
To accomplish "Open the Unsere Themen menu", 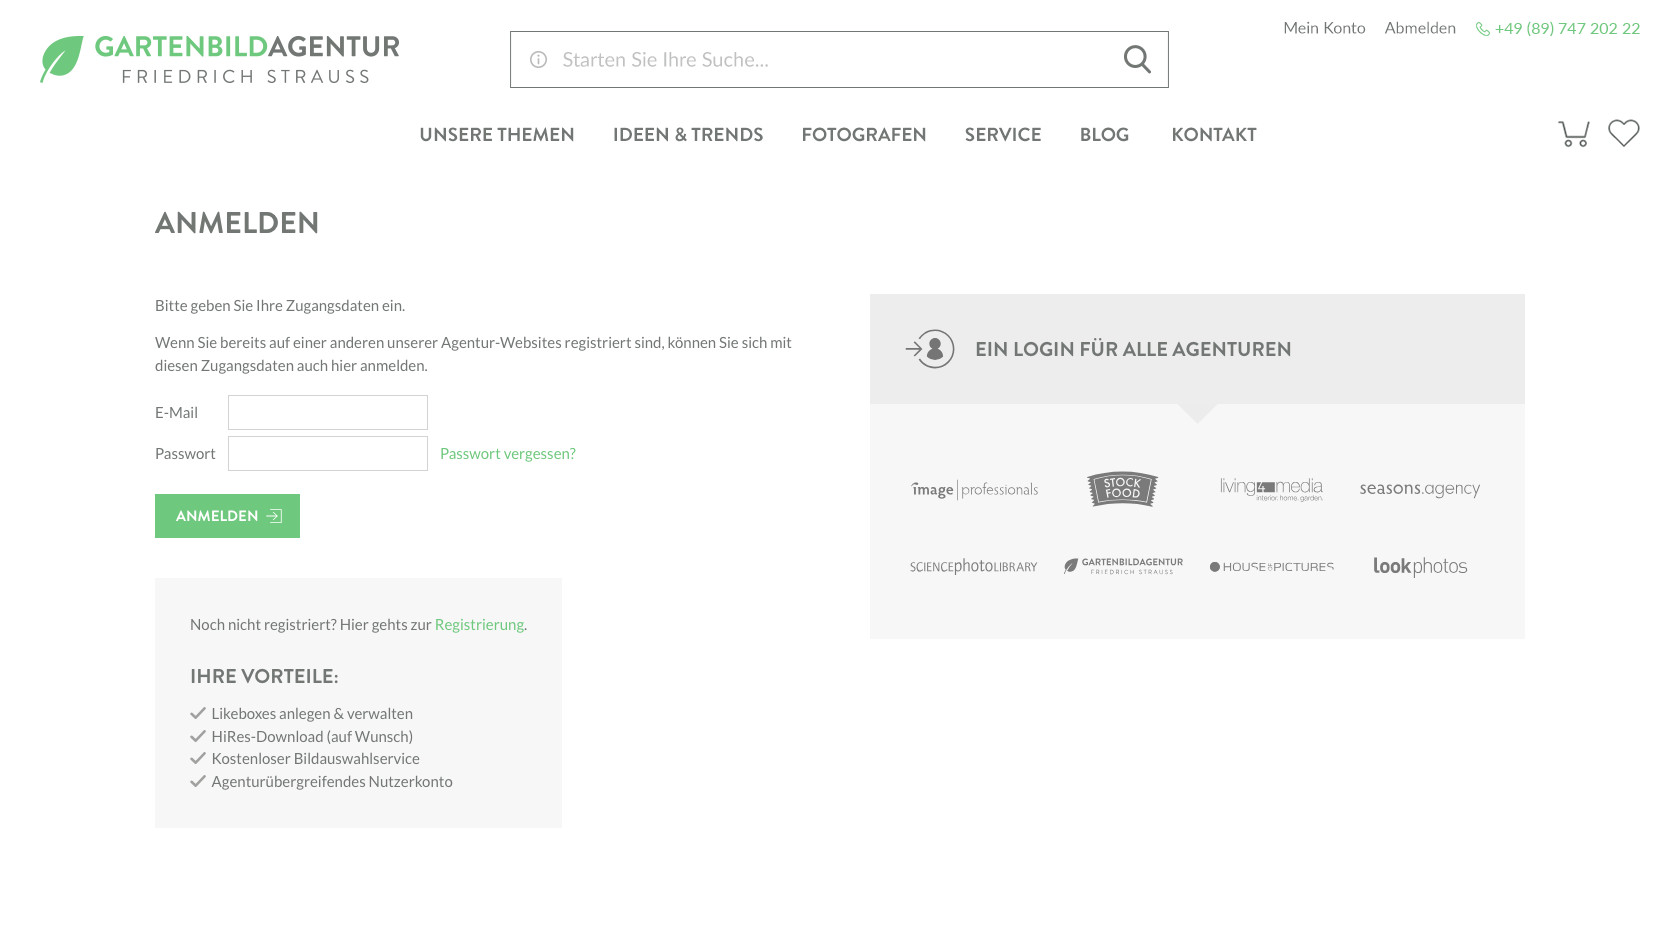I will pyautogui.click(x=496, y=135).
